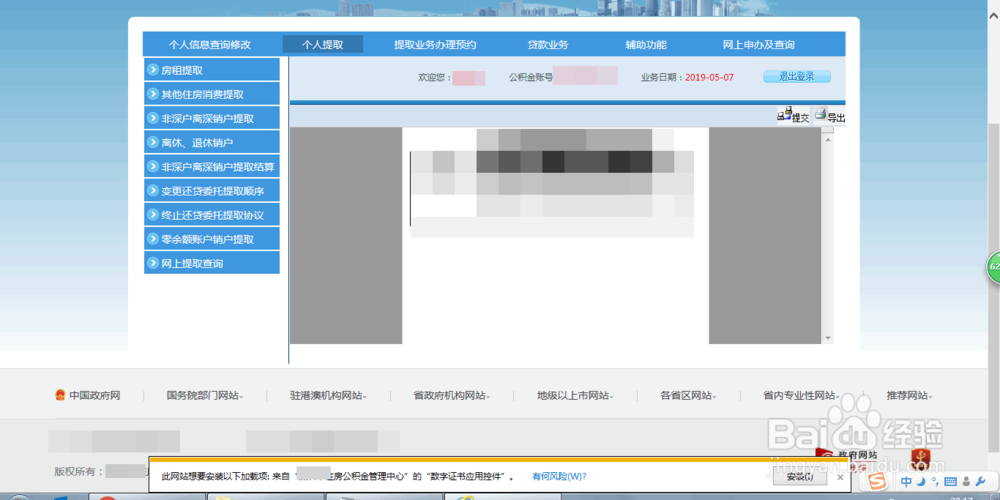Image resolution: width=1000 pixels, height=500 pixels.
Task: Select 零余额账户销户提取 sidebar item
Action: coord(212,239)
